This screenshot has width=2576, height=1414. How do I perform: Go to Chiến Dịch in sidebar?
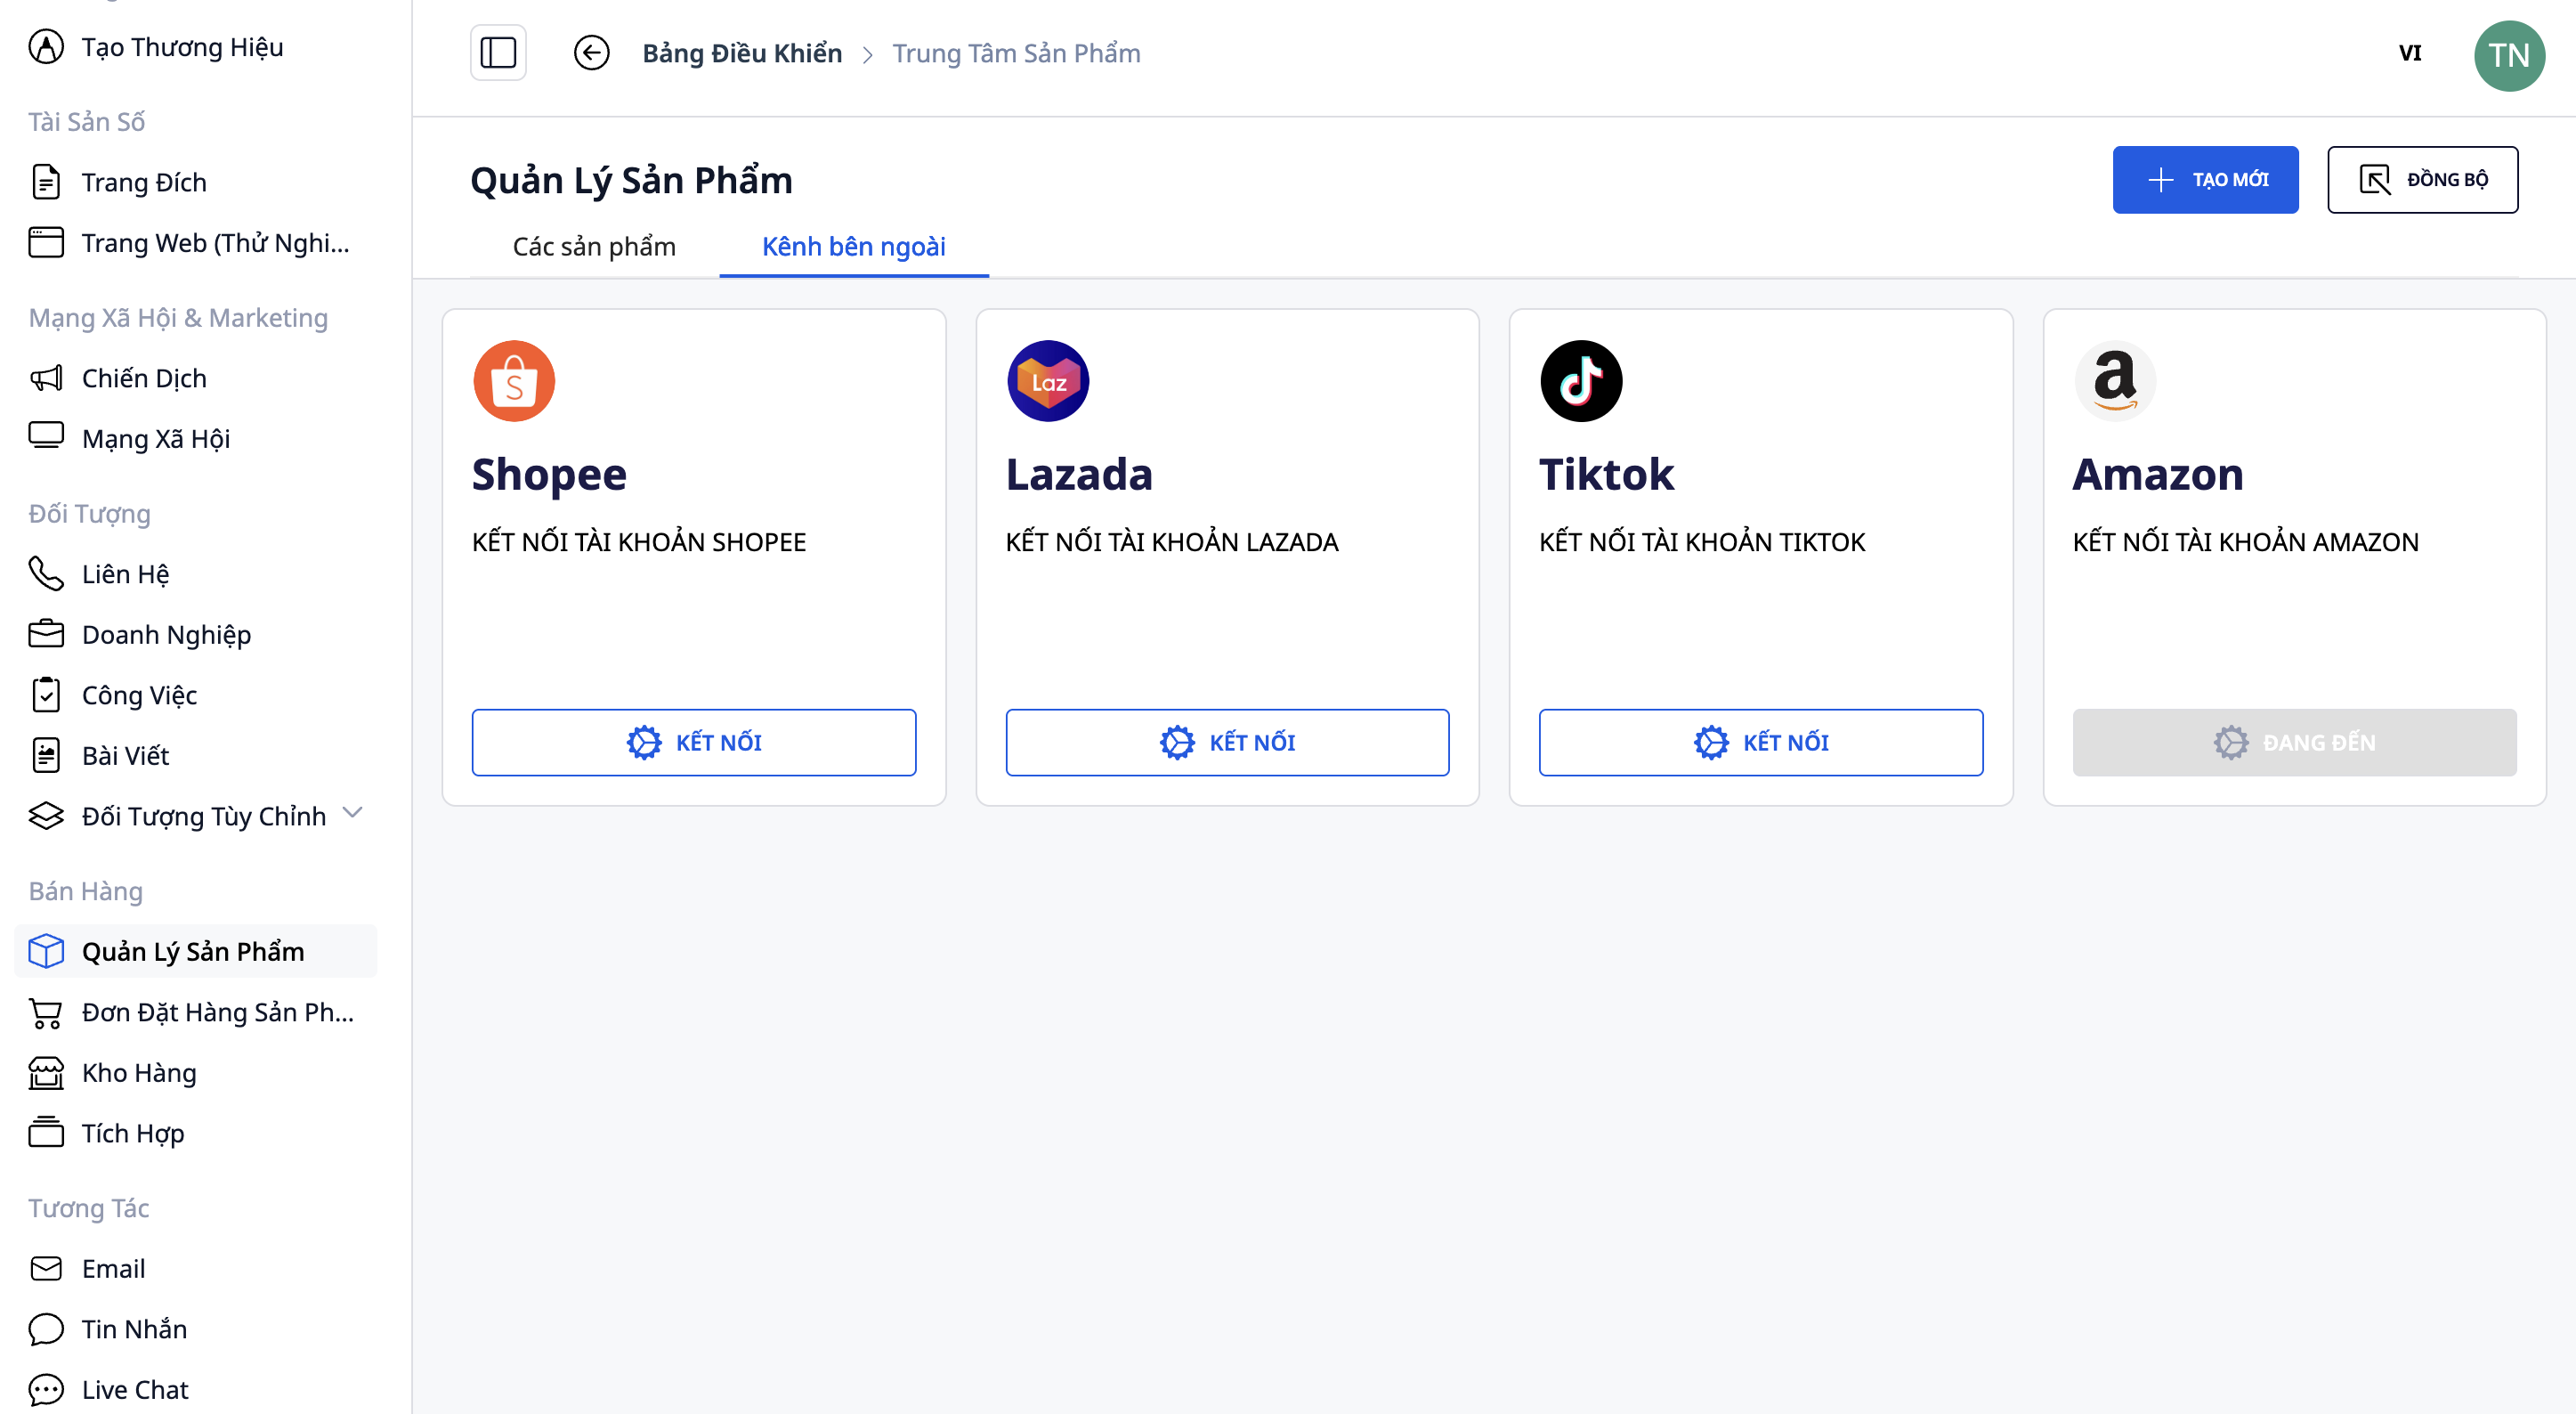144,378
